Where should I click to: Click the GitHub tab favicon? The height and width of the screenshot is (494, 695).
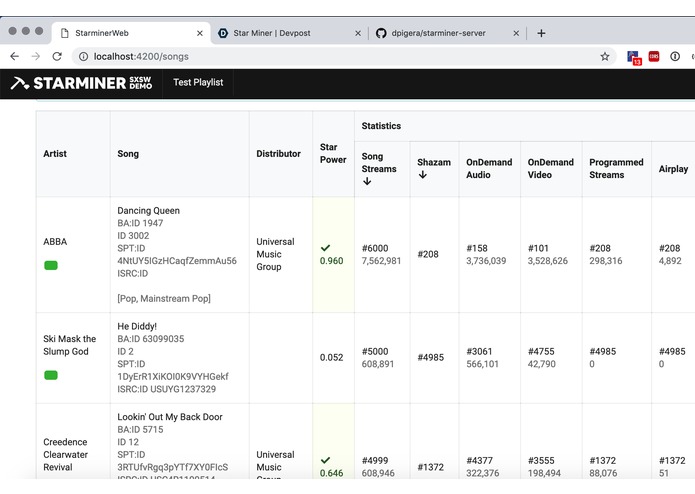[x=381, y=33]
